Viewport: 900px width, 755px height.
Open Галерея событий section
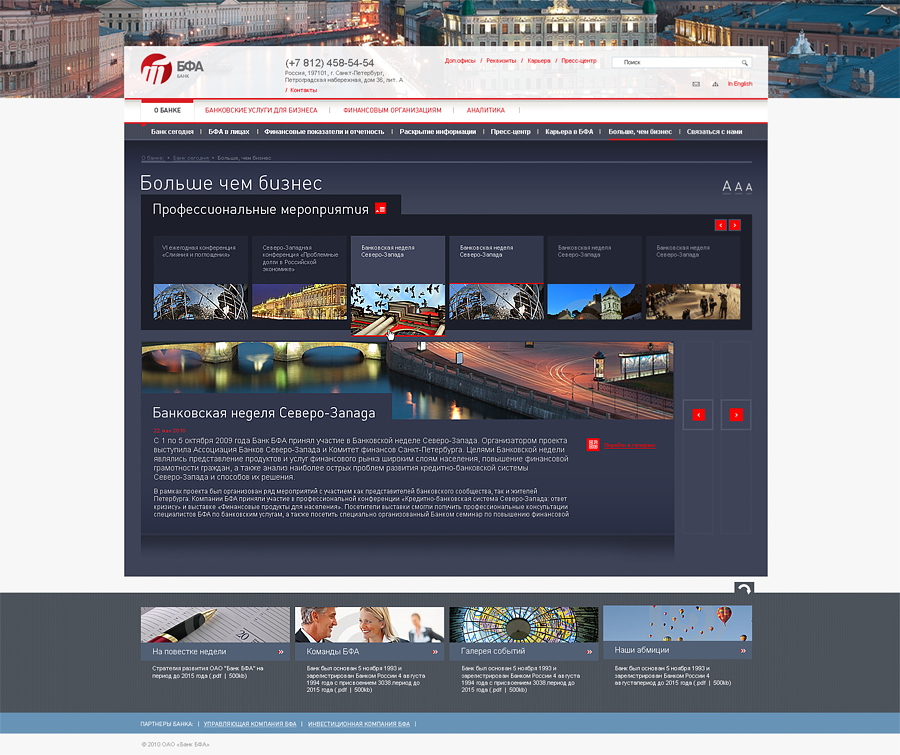pos(493,651)
